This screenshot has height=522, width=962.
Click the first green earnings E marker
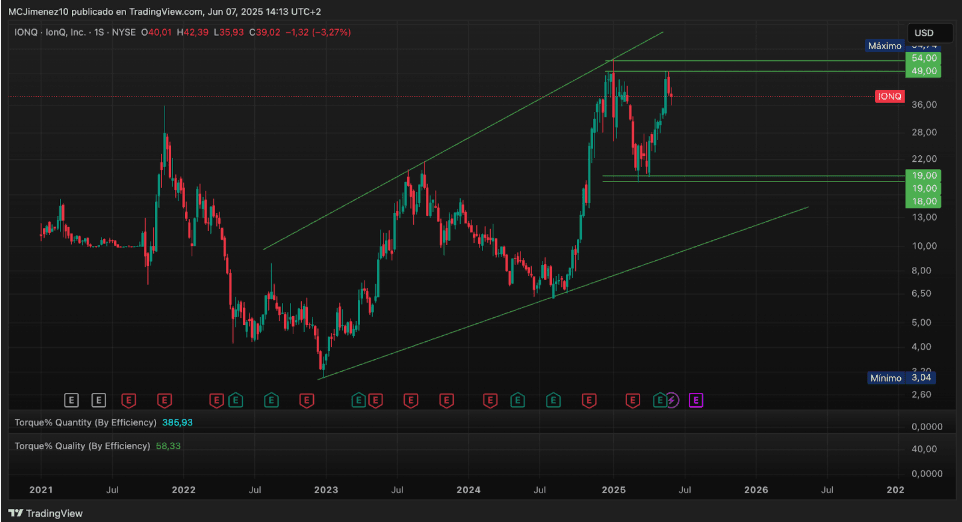pyautogui.click(x=234, y=400)
